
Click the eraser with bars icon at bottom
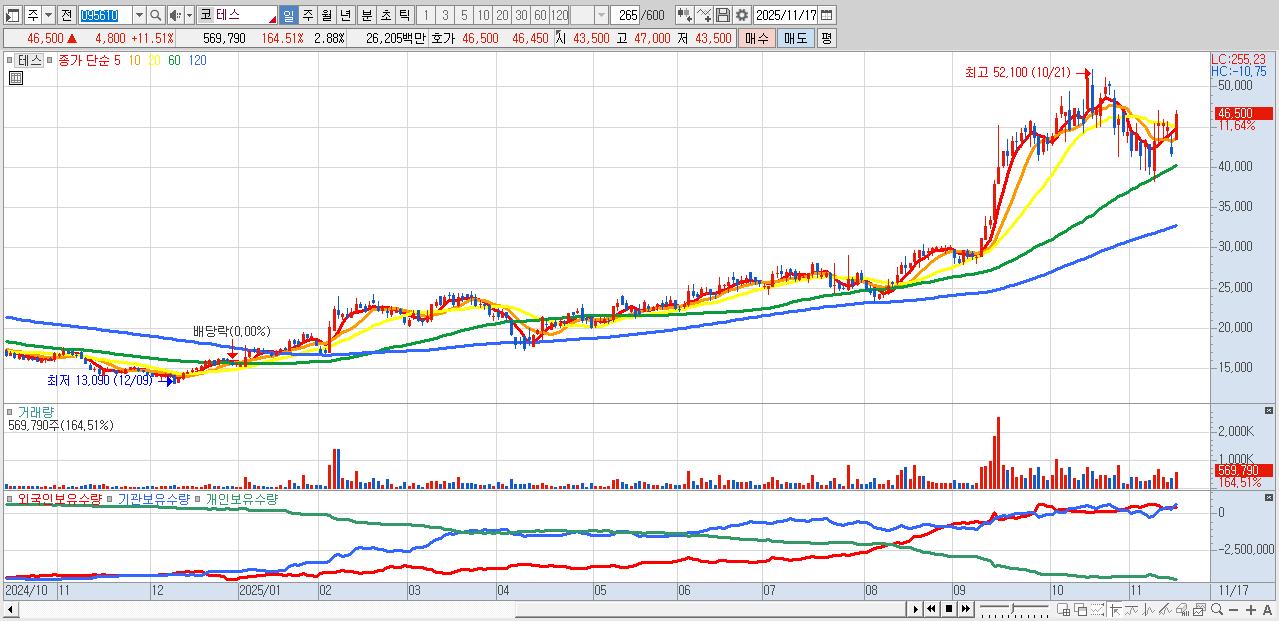pyautogui.click(x=1182, y=609)
